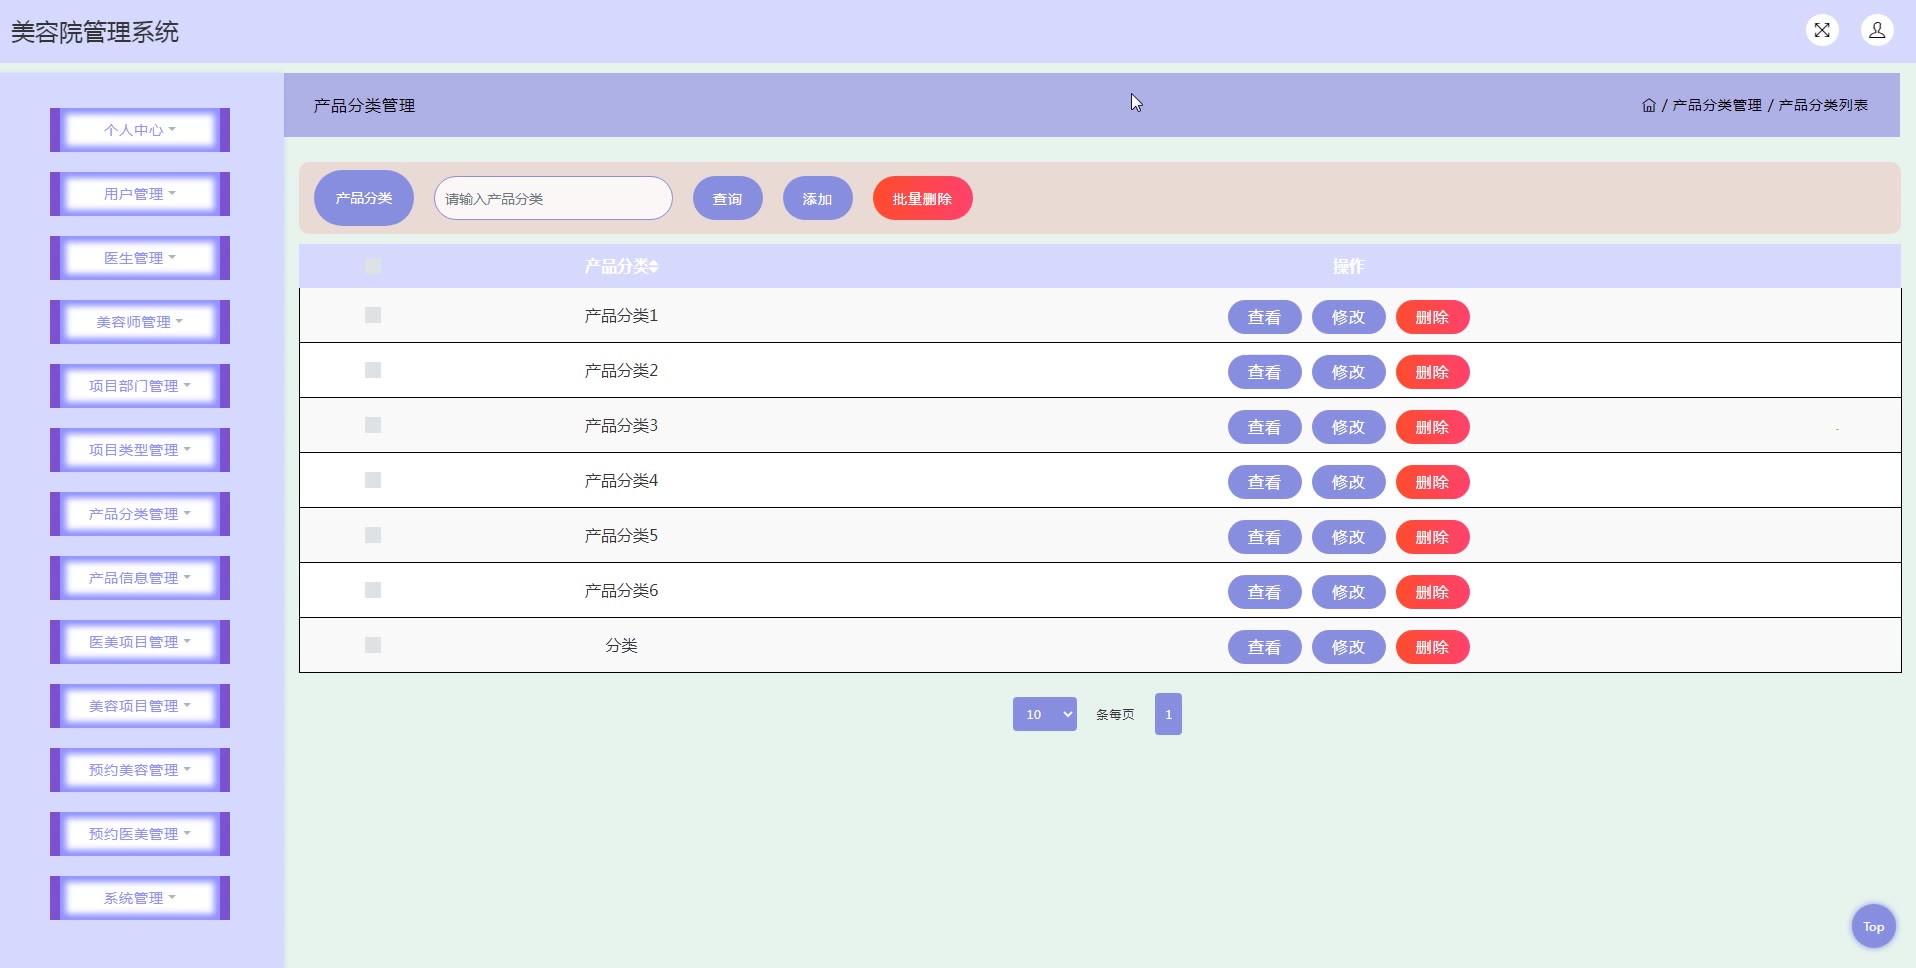
Task: Check the box for 产品分类1
Action: (373, 315)
